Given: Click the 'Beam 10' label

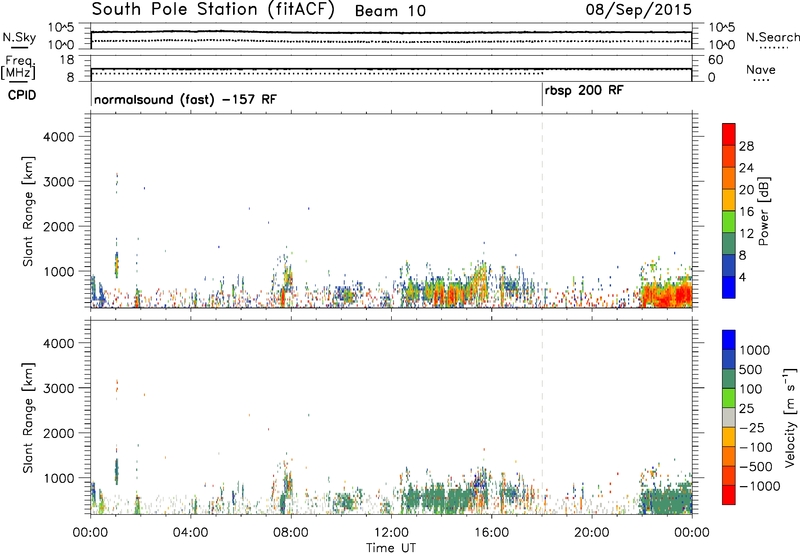Looking at the screenshot, I should [390, 11].
